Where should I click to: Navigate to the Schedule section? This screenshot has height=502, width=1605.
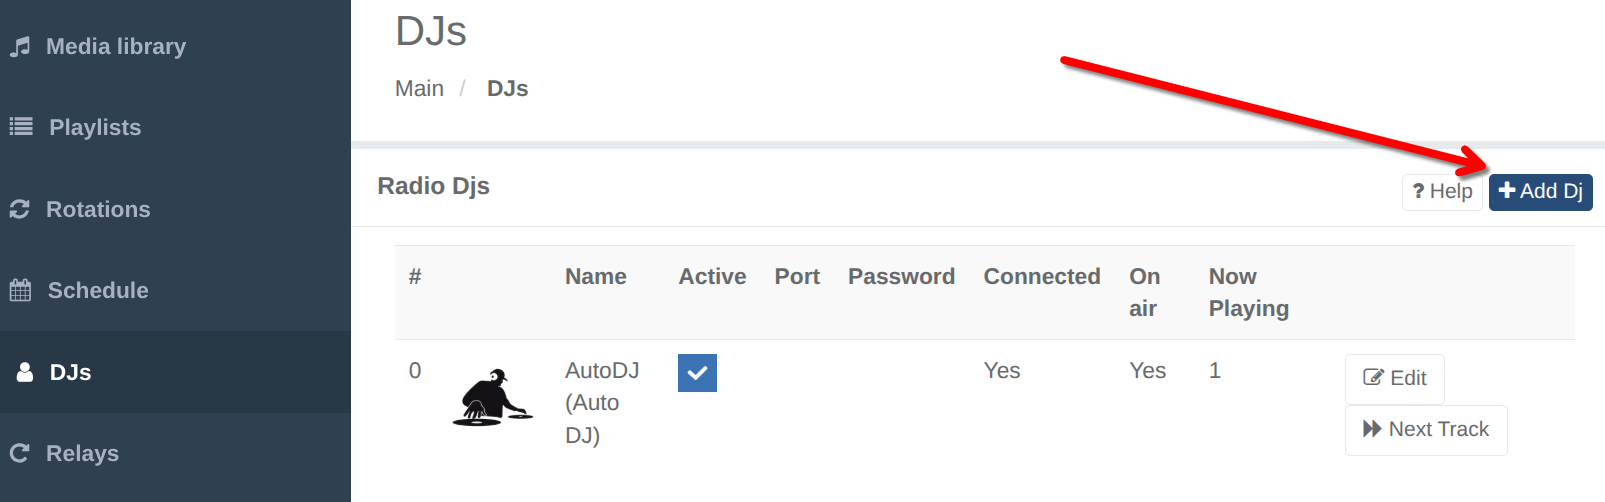click(98, 291)
